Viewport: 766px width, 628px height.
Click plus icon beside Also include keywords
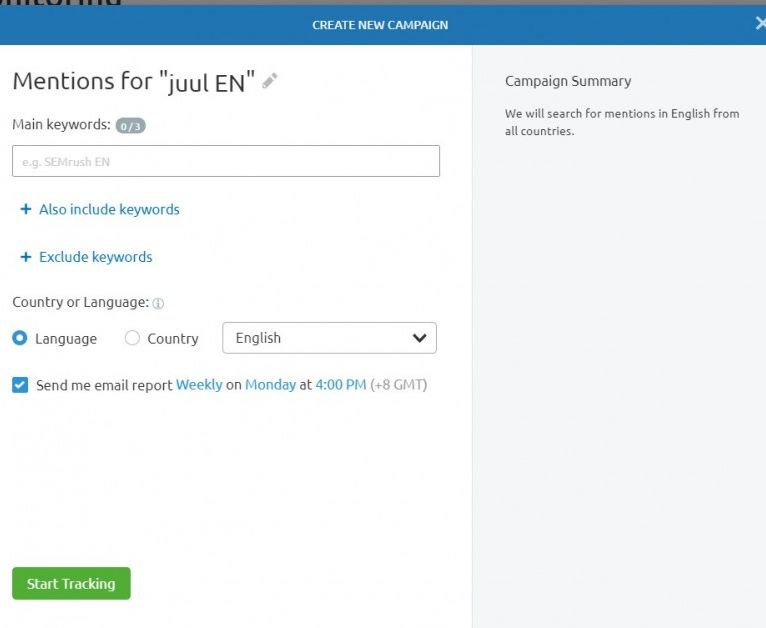pos(26,210)
